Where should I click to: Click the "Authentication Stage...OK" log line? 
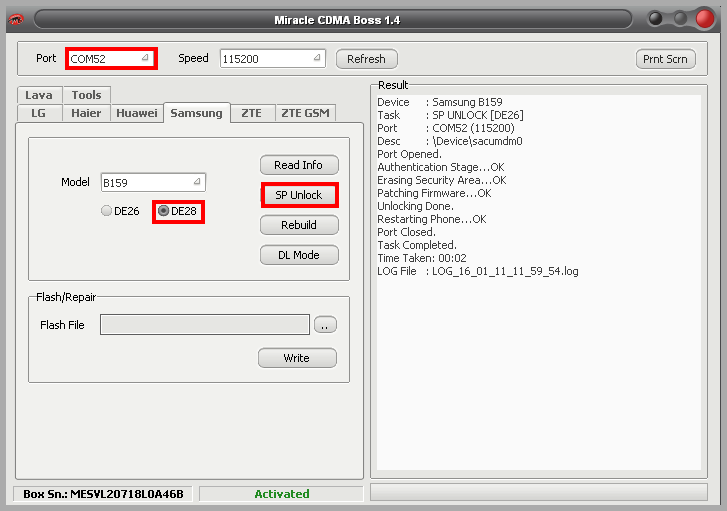coord(440,167)
